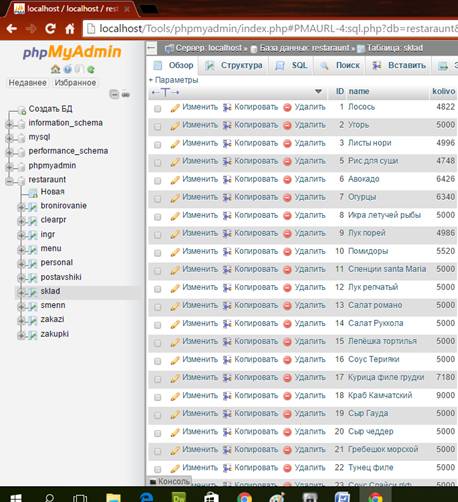
Task: Expand the mysql database tree node
Action: (9, 137)
